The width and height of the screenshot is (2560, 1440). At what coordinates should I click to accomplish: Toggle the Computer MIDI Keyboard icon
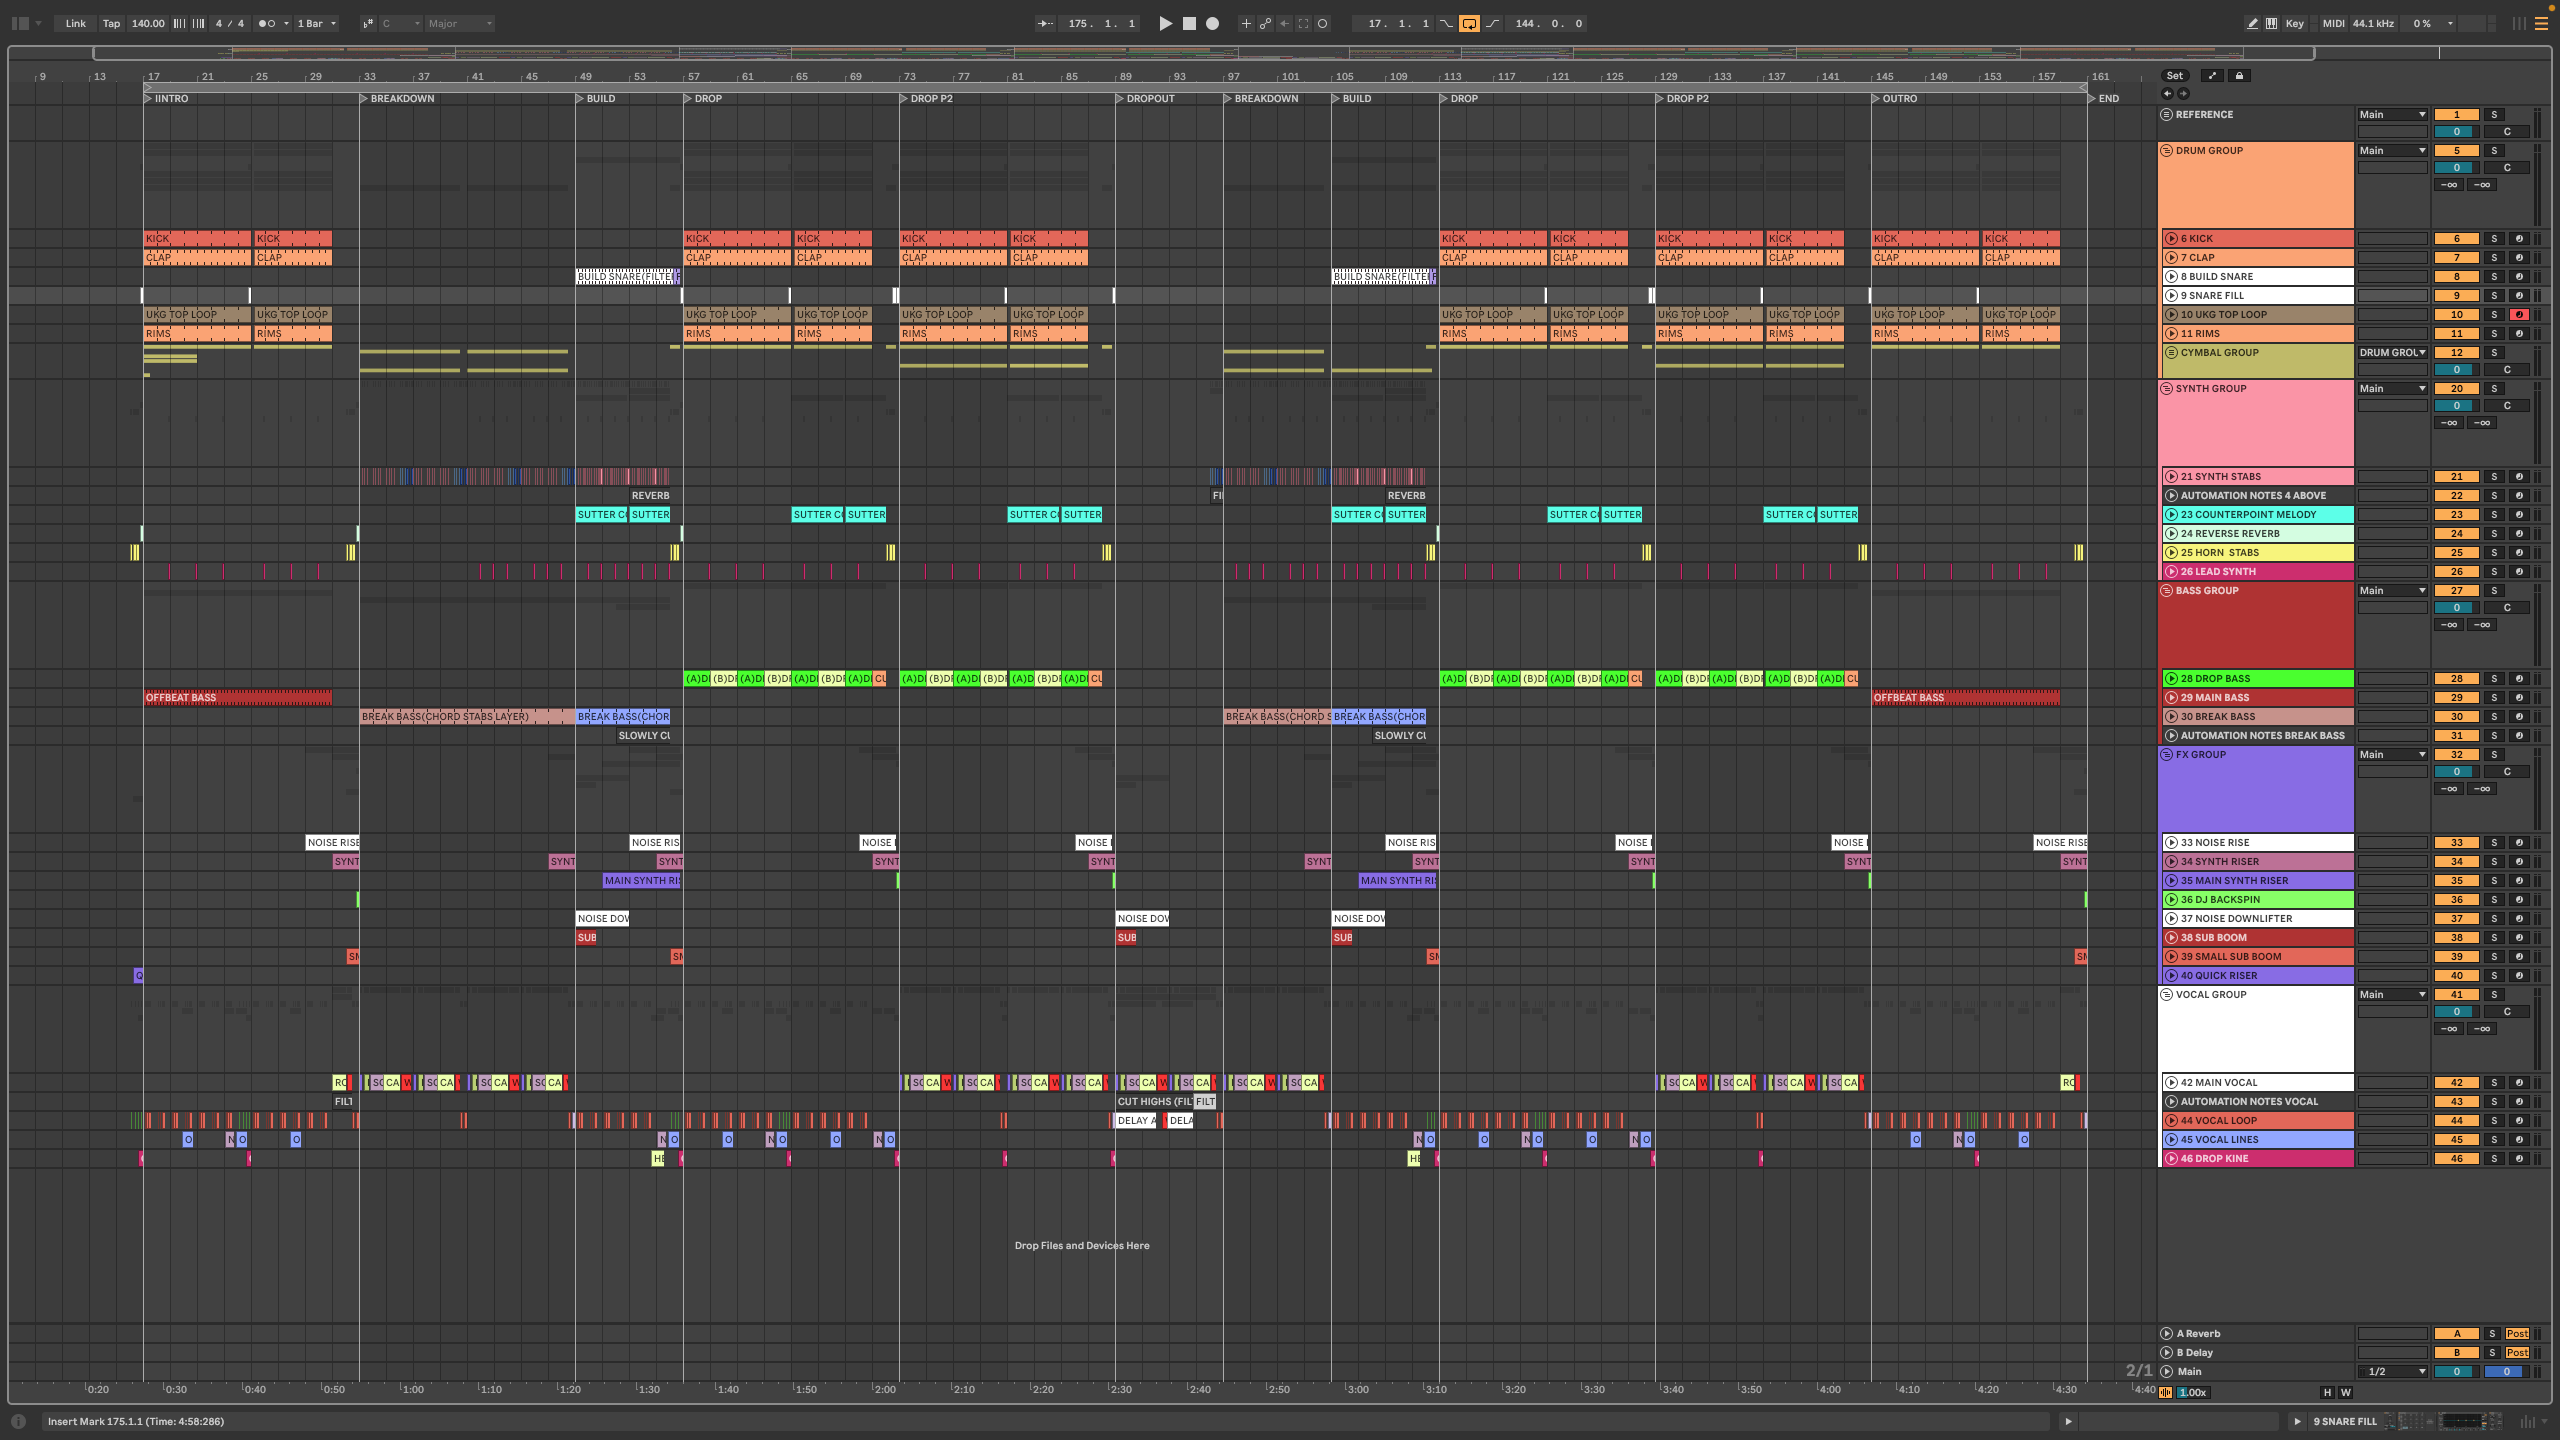(2271, 23)
